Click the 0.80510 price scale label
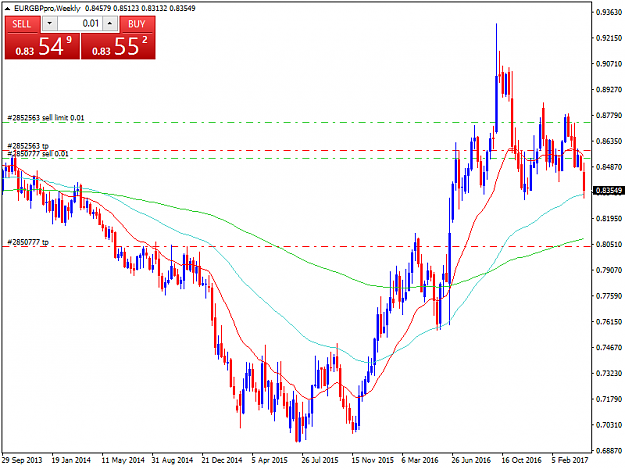Screen dimensions: 625x469 point(609,244)
